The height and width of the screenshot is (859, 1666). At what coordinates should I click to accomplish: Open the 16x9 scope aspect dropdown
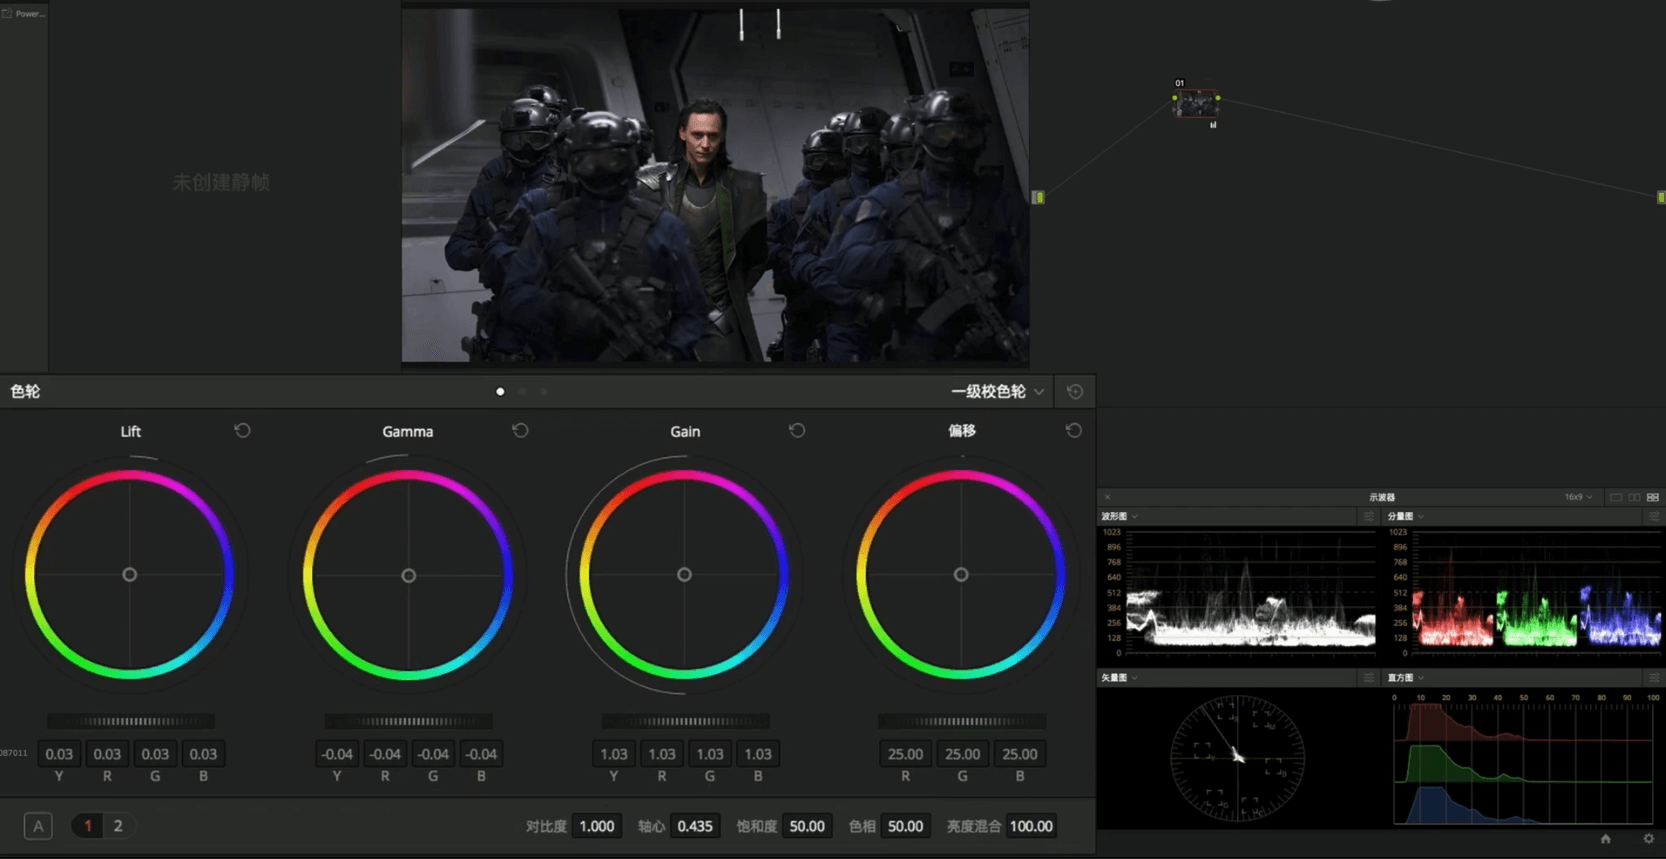tap(1578, 497)
